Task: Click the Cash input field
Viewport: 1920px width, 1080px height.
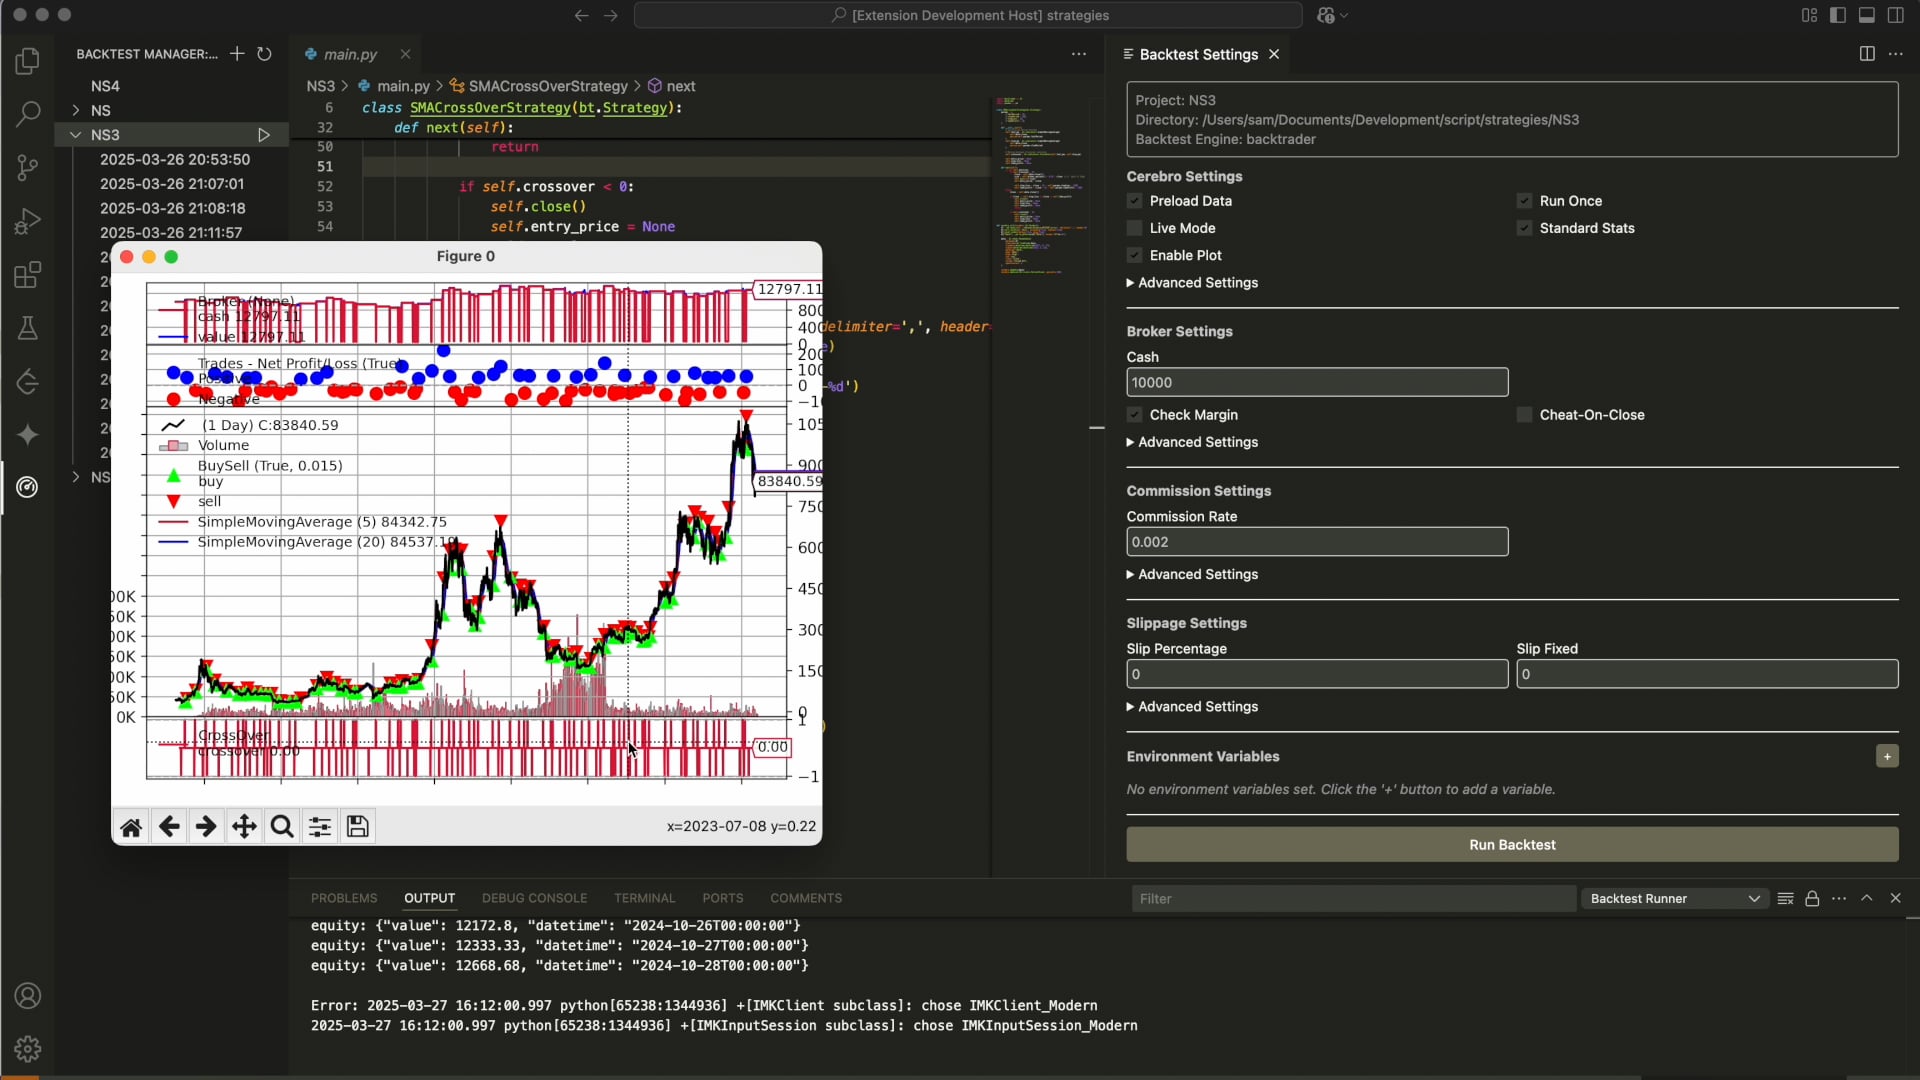Action: [x=1317, y=382]
